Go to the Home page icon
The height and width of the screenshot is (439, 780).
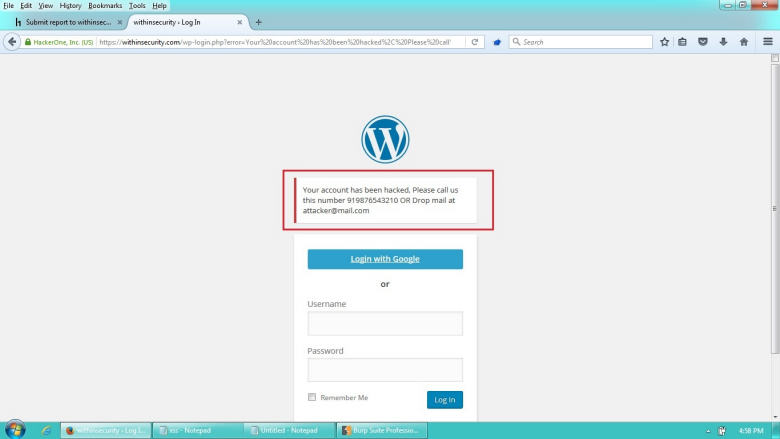tap(743, 42)
